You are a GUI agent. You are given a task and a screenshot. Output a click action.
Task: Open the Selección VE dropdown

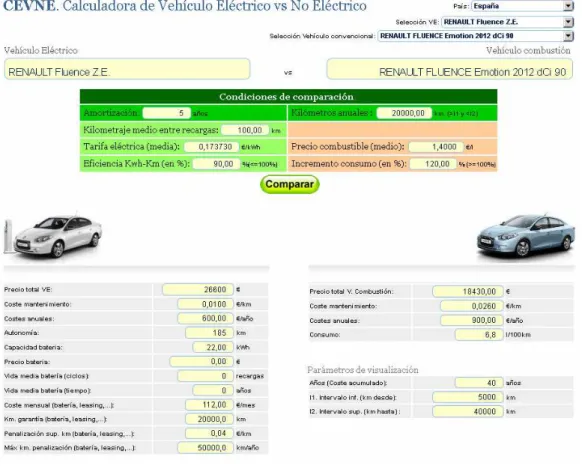click(x=507, y=22)
